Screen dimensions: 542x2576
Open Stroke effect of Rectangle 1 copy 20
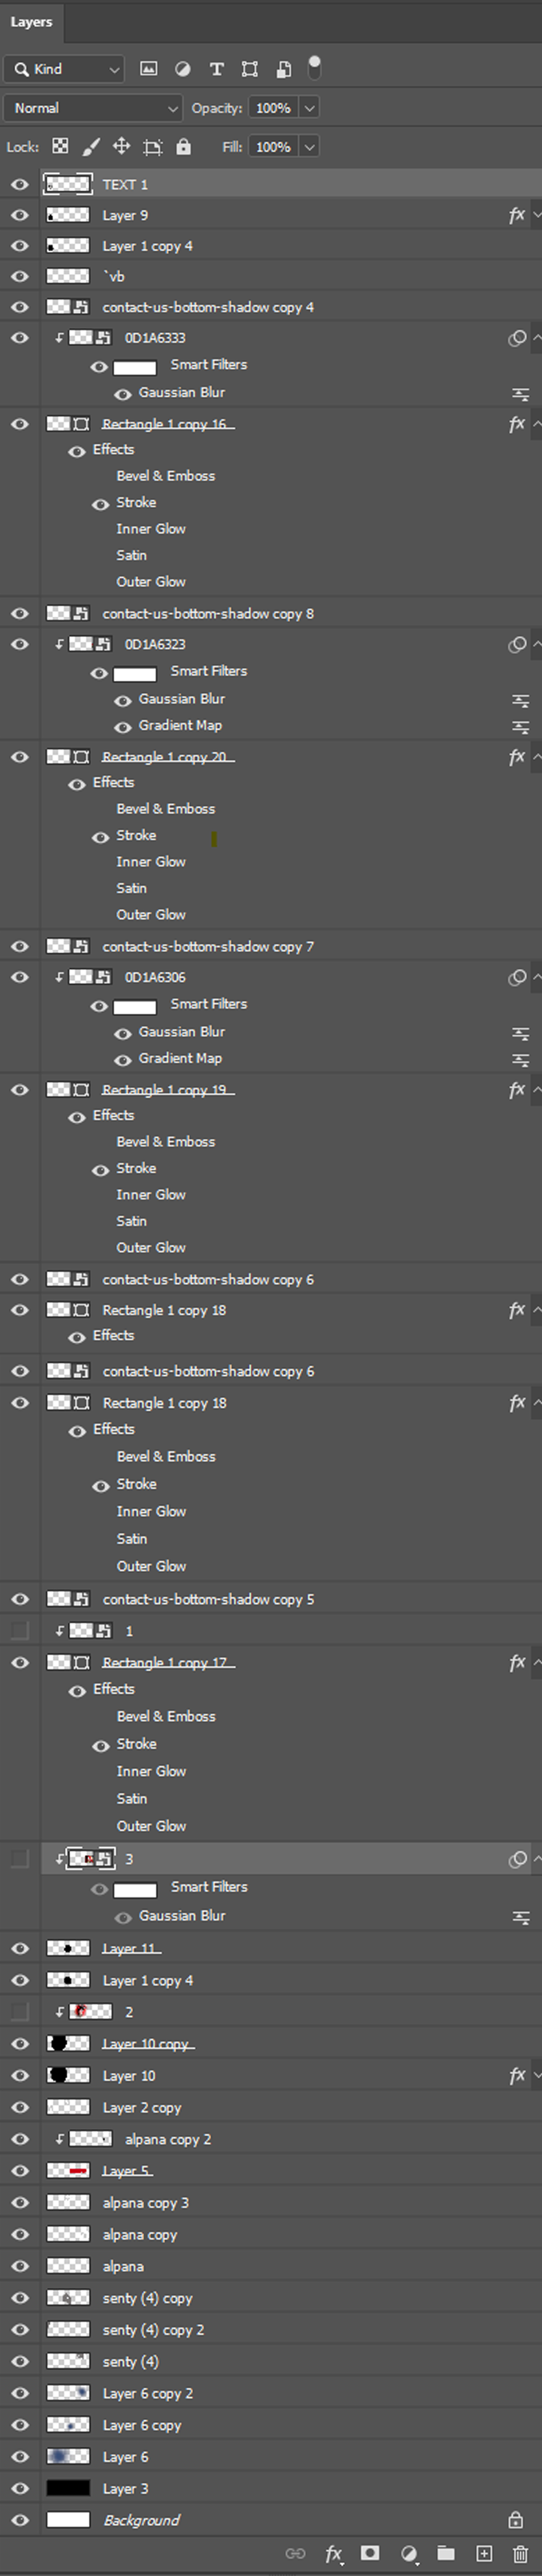point(136,835)
